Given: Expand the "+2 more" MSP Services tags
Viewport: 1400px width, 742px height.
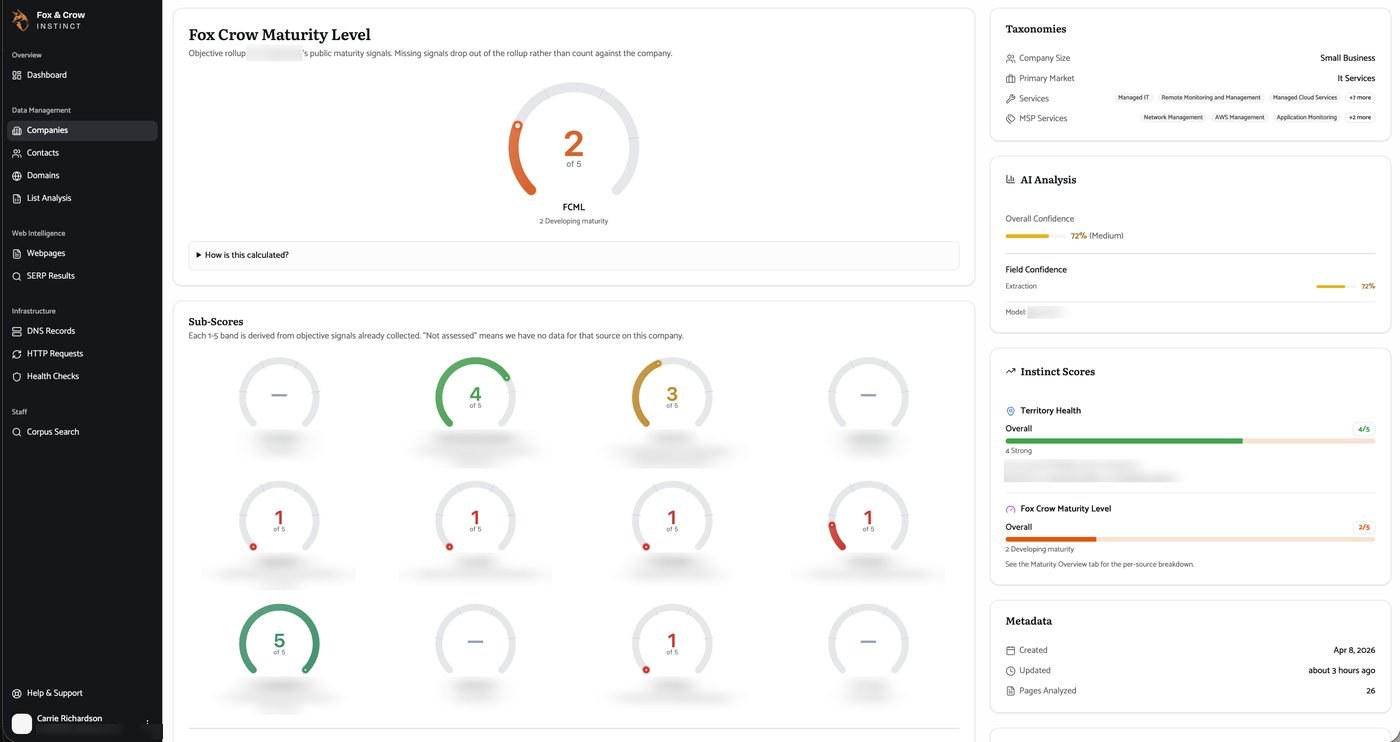Looking at the screenshot, I should click(x=1360, y=118).
